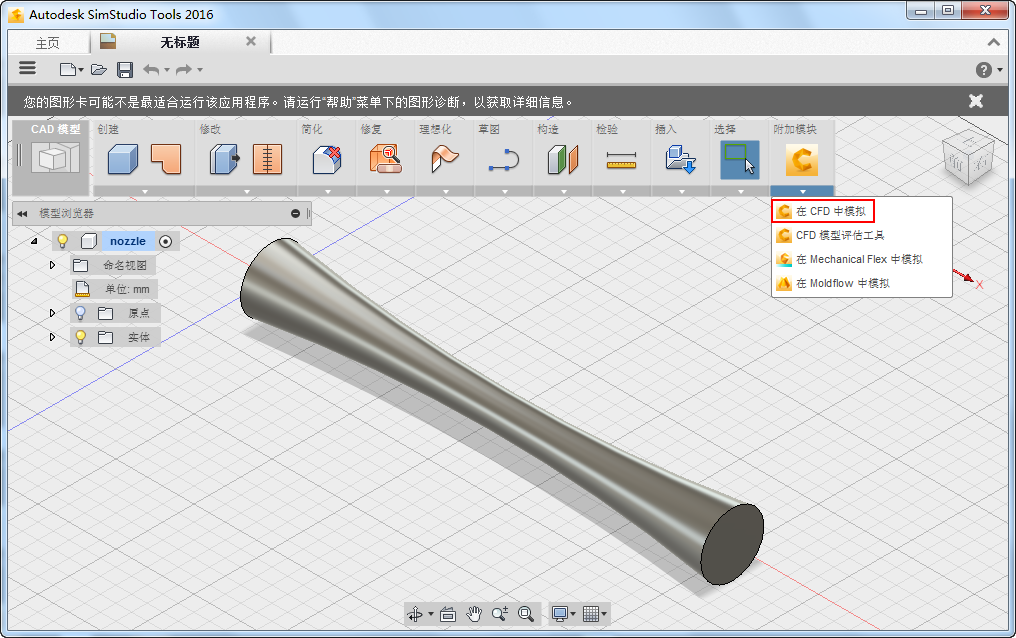Screen dimensions: 1016x638
Task: Select 在 Mechanical Flex 中模拟 menu item
Action: point(861,259)
